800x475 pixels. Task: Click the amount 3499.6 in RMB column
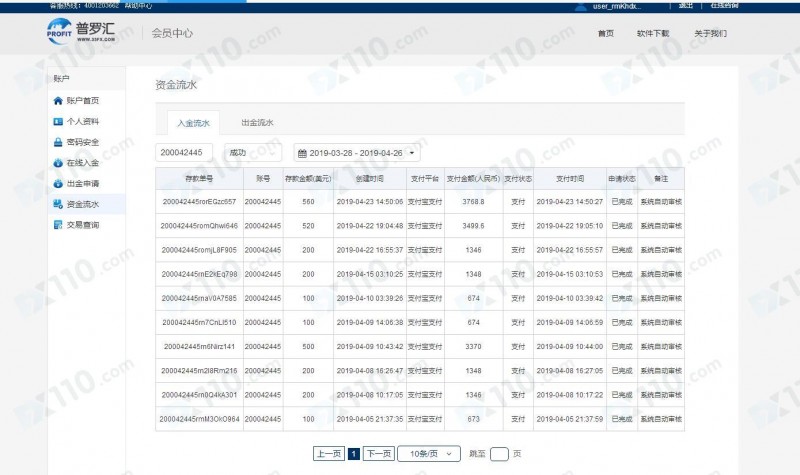(x=473, y=226)
